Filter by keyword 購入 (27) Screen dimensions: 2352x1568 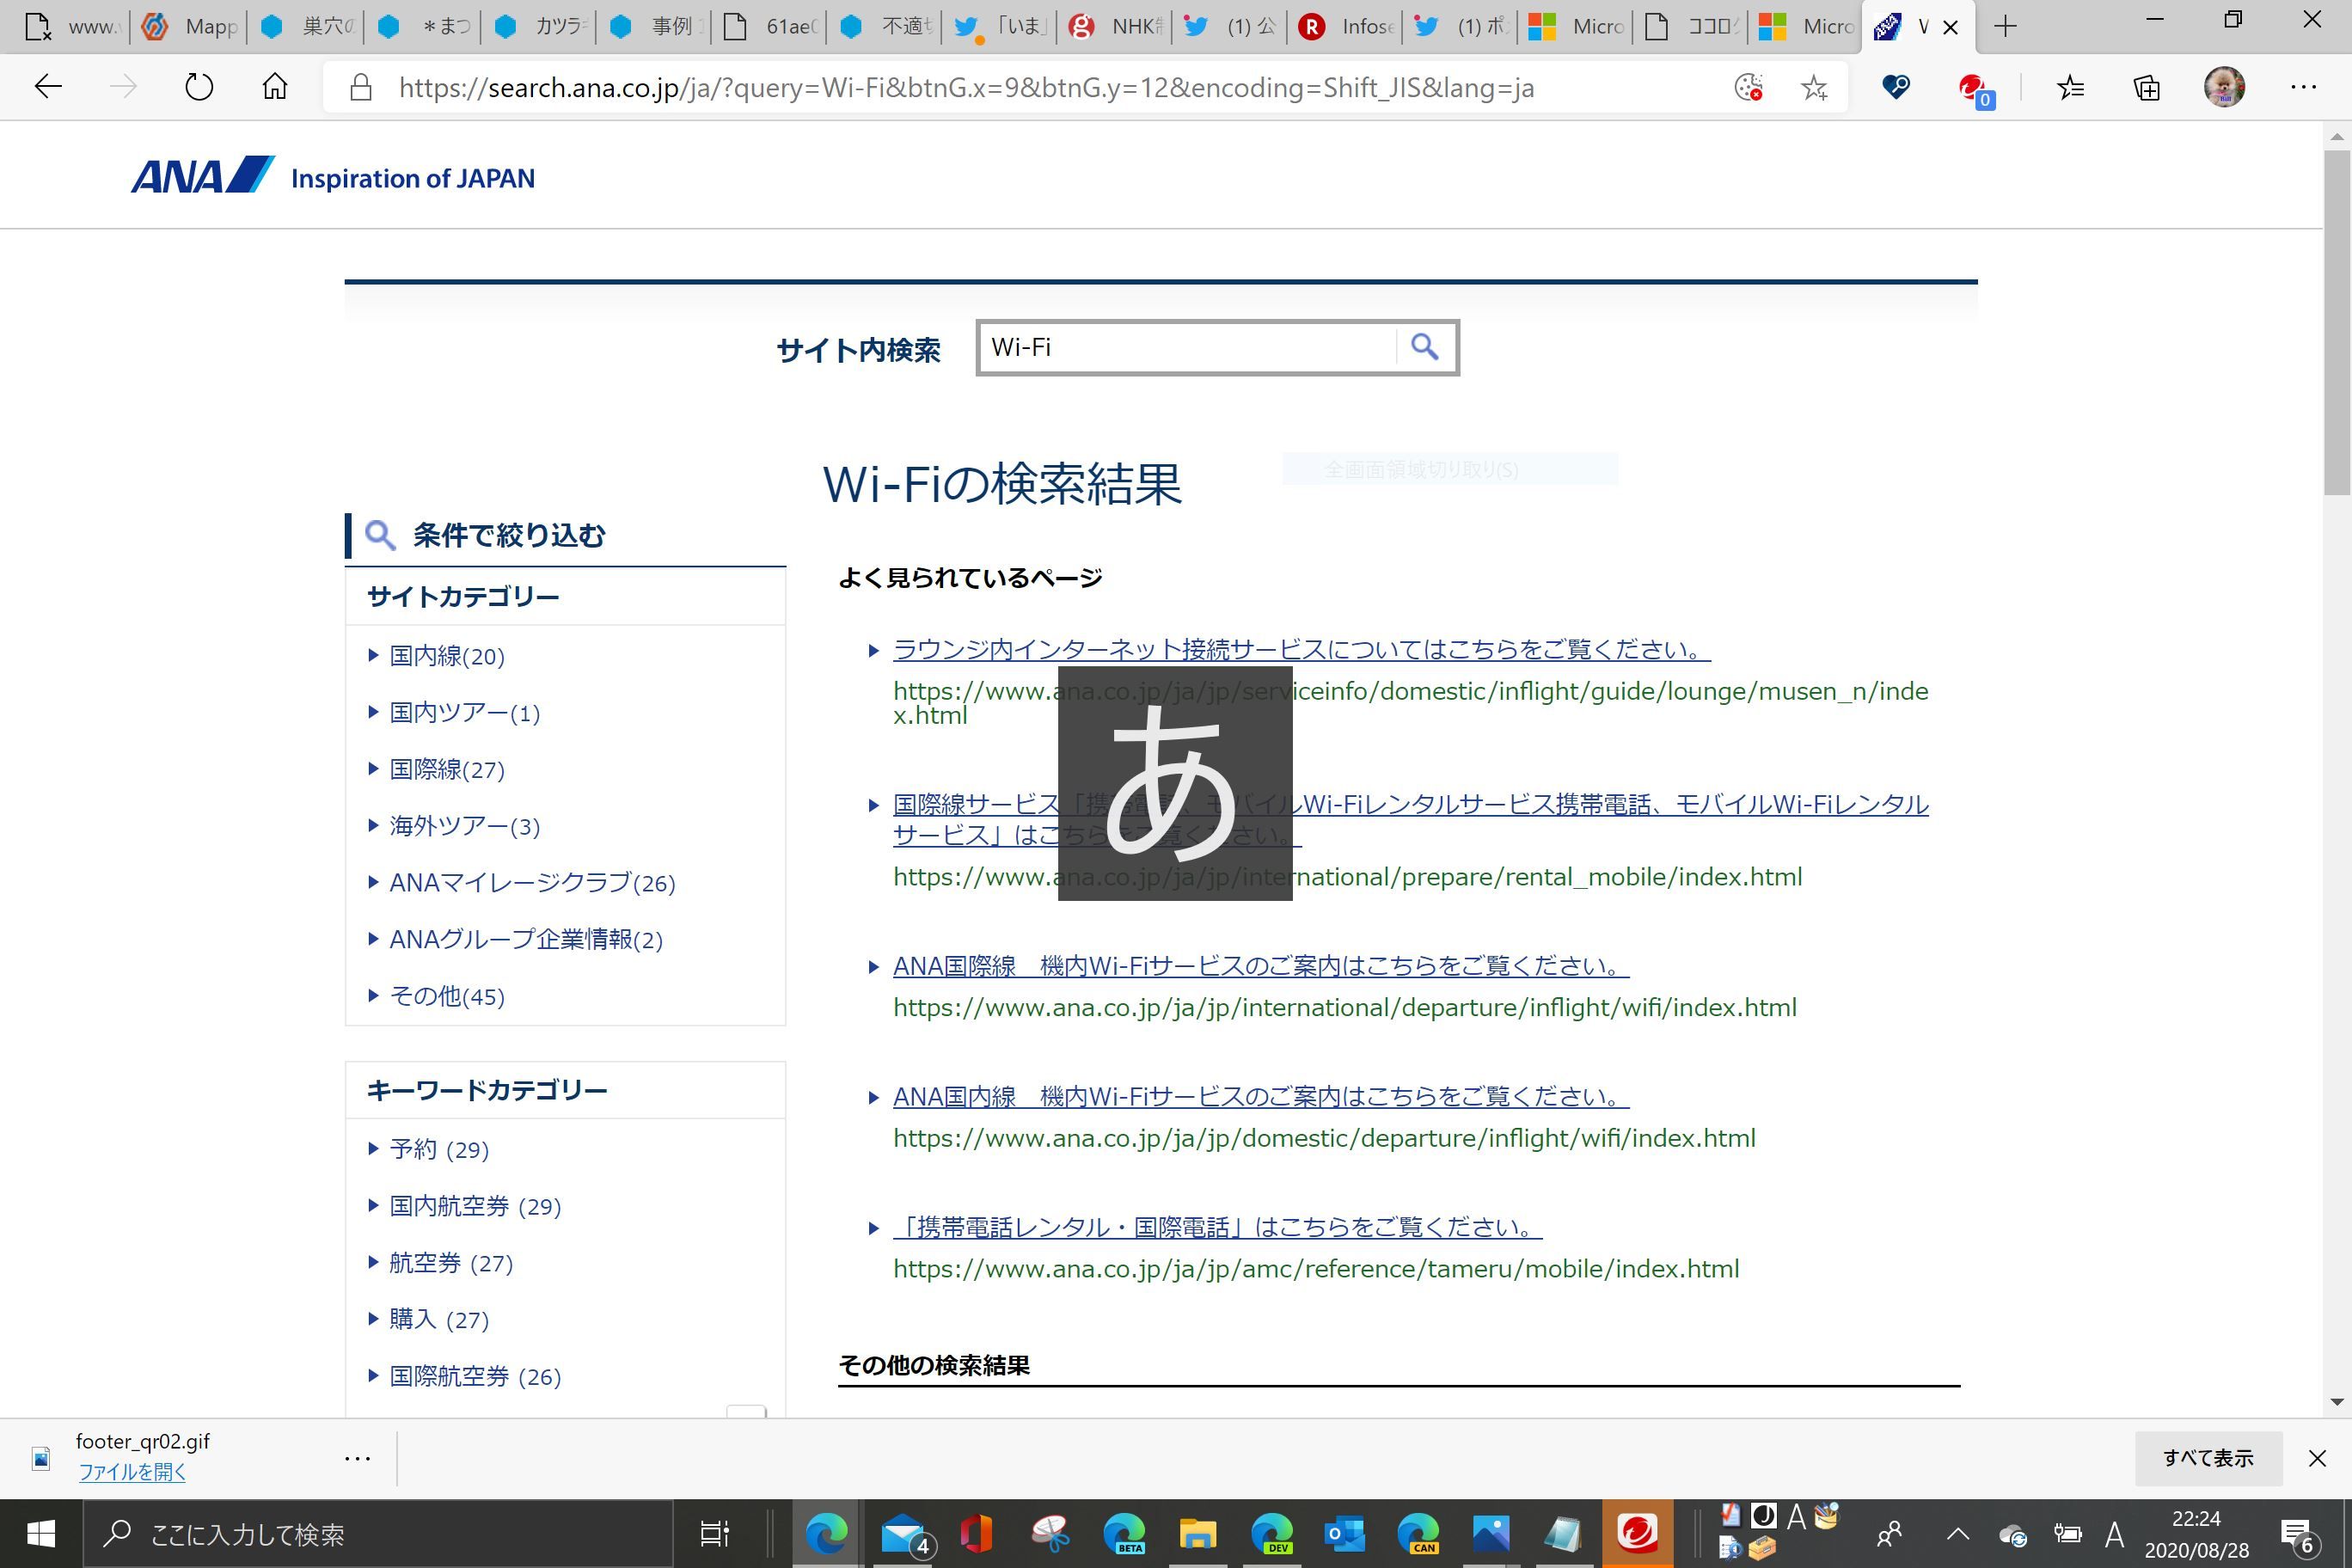tap(439, 1319)
